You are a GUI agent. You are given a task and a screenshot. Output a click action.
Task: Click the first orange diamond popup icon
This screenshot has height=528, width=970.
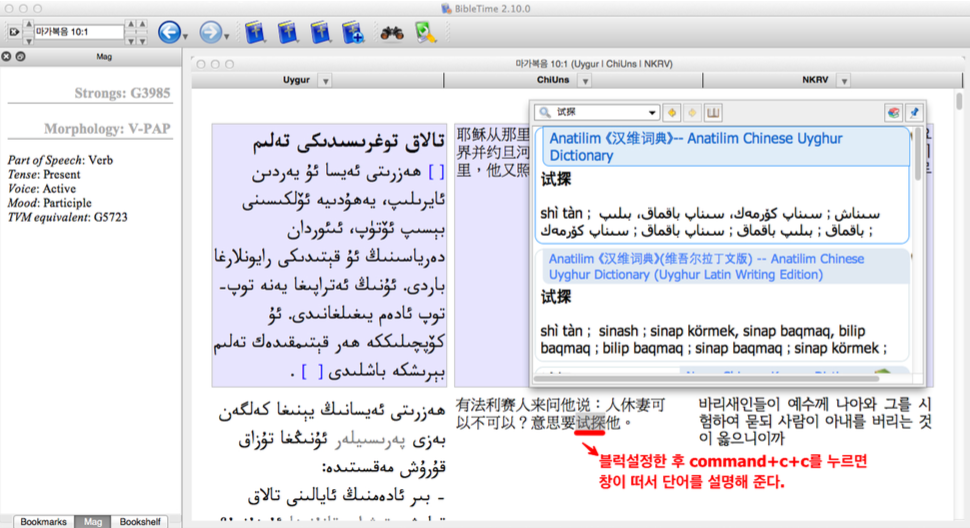[x=672, y=113]
